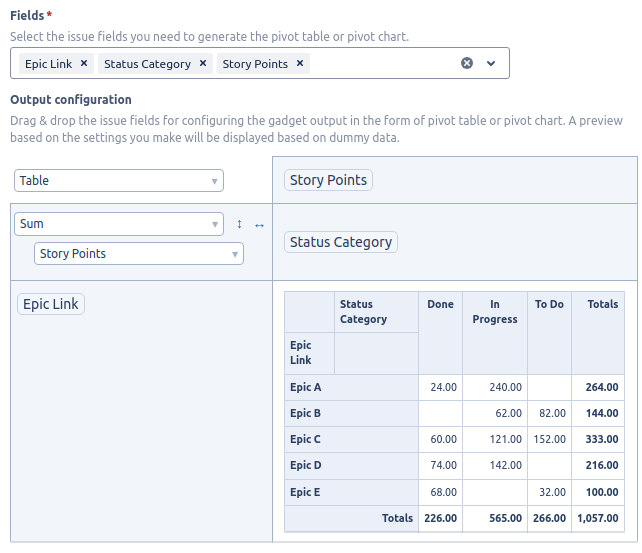
Task: Click the 216.00 total for Epic D
Action: pos(598,465)
